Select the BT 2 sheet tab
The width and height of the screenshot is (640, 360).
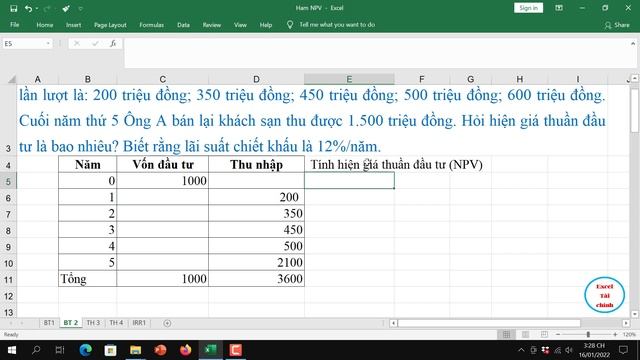pos(71,323)
